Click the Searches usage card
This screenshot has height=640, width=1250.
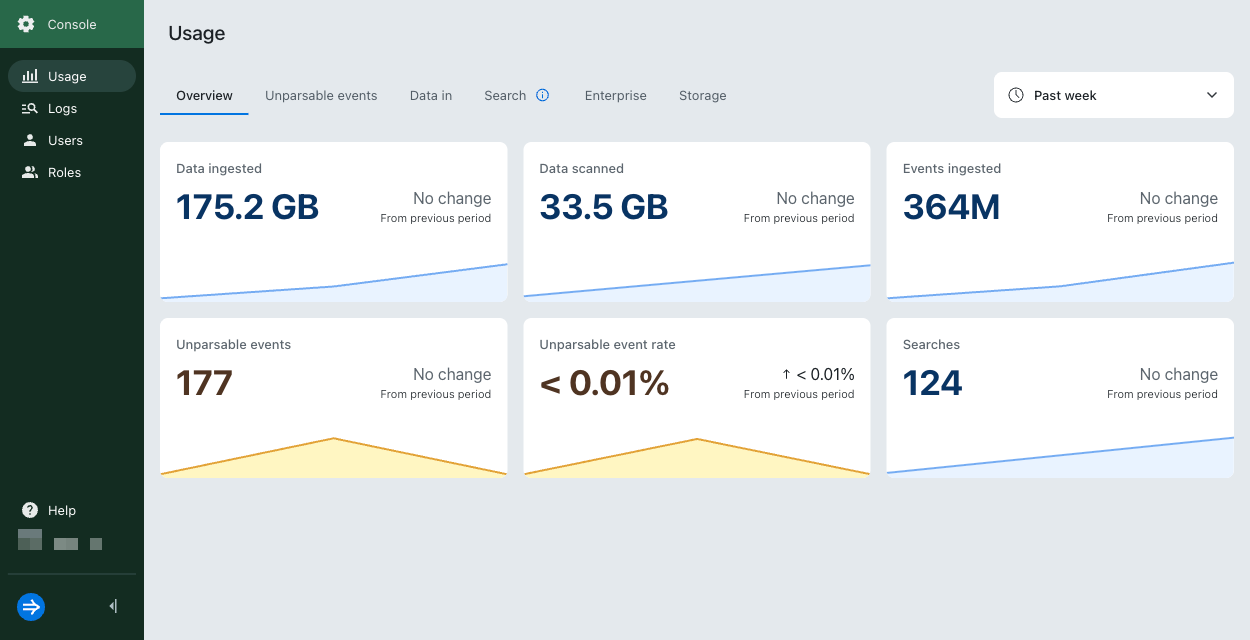click(x=1059, y=397)
